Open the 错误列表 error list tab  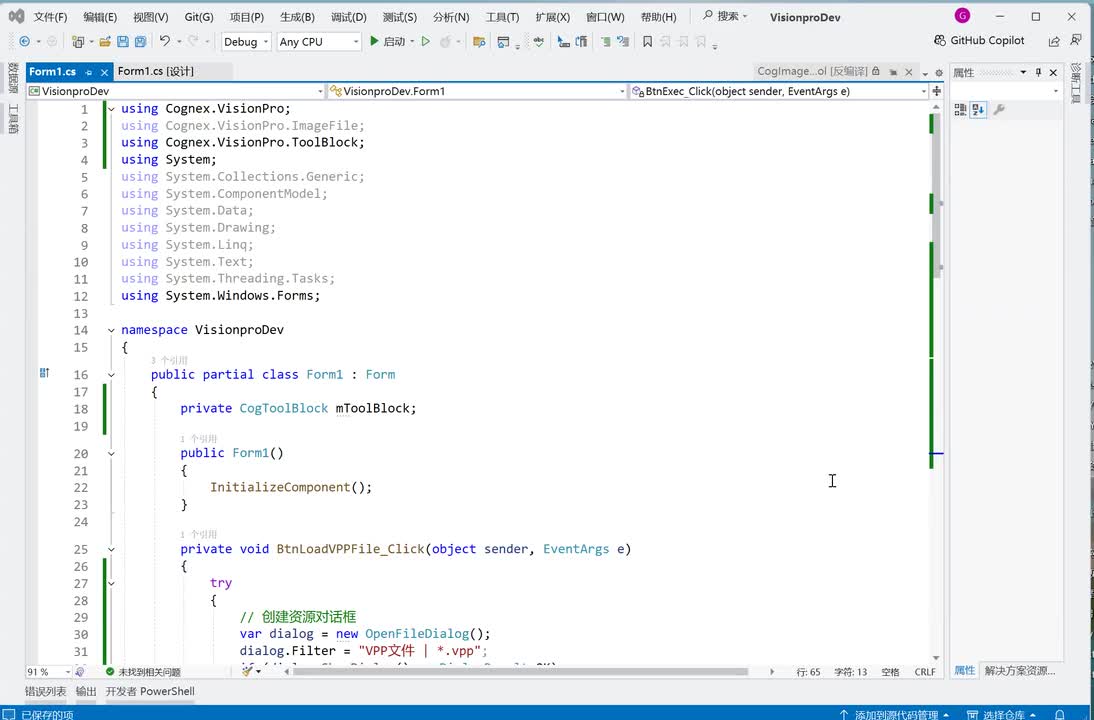[x=46, y=691]
